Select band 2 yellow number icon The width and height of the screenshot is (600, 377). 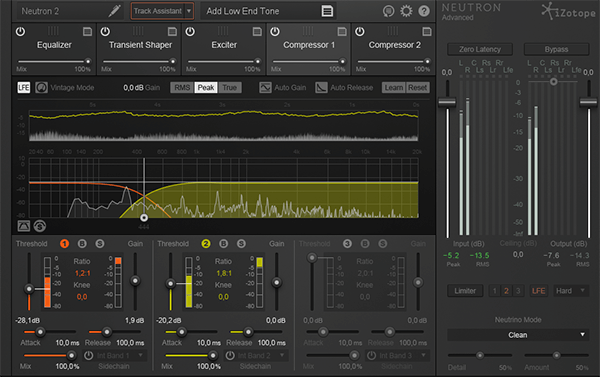[206, 244]
